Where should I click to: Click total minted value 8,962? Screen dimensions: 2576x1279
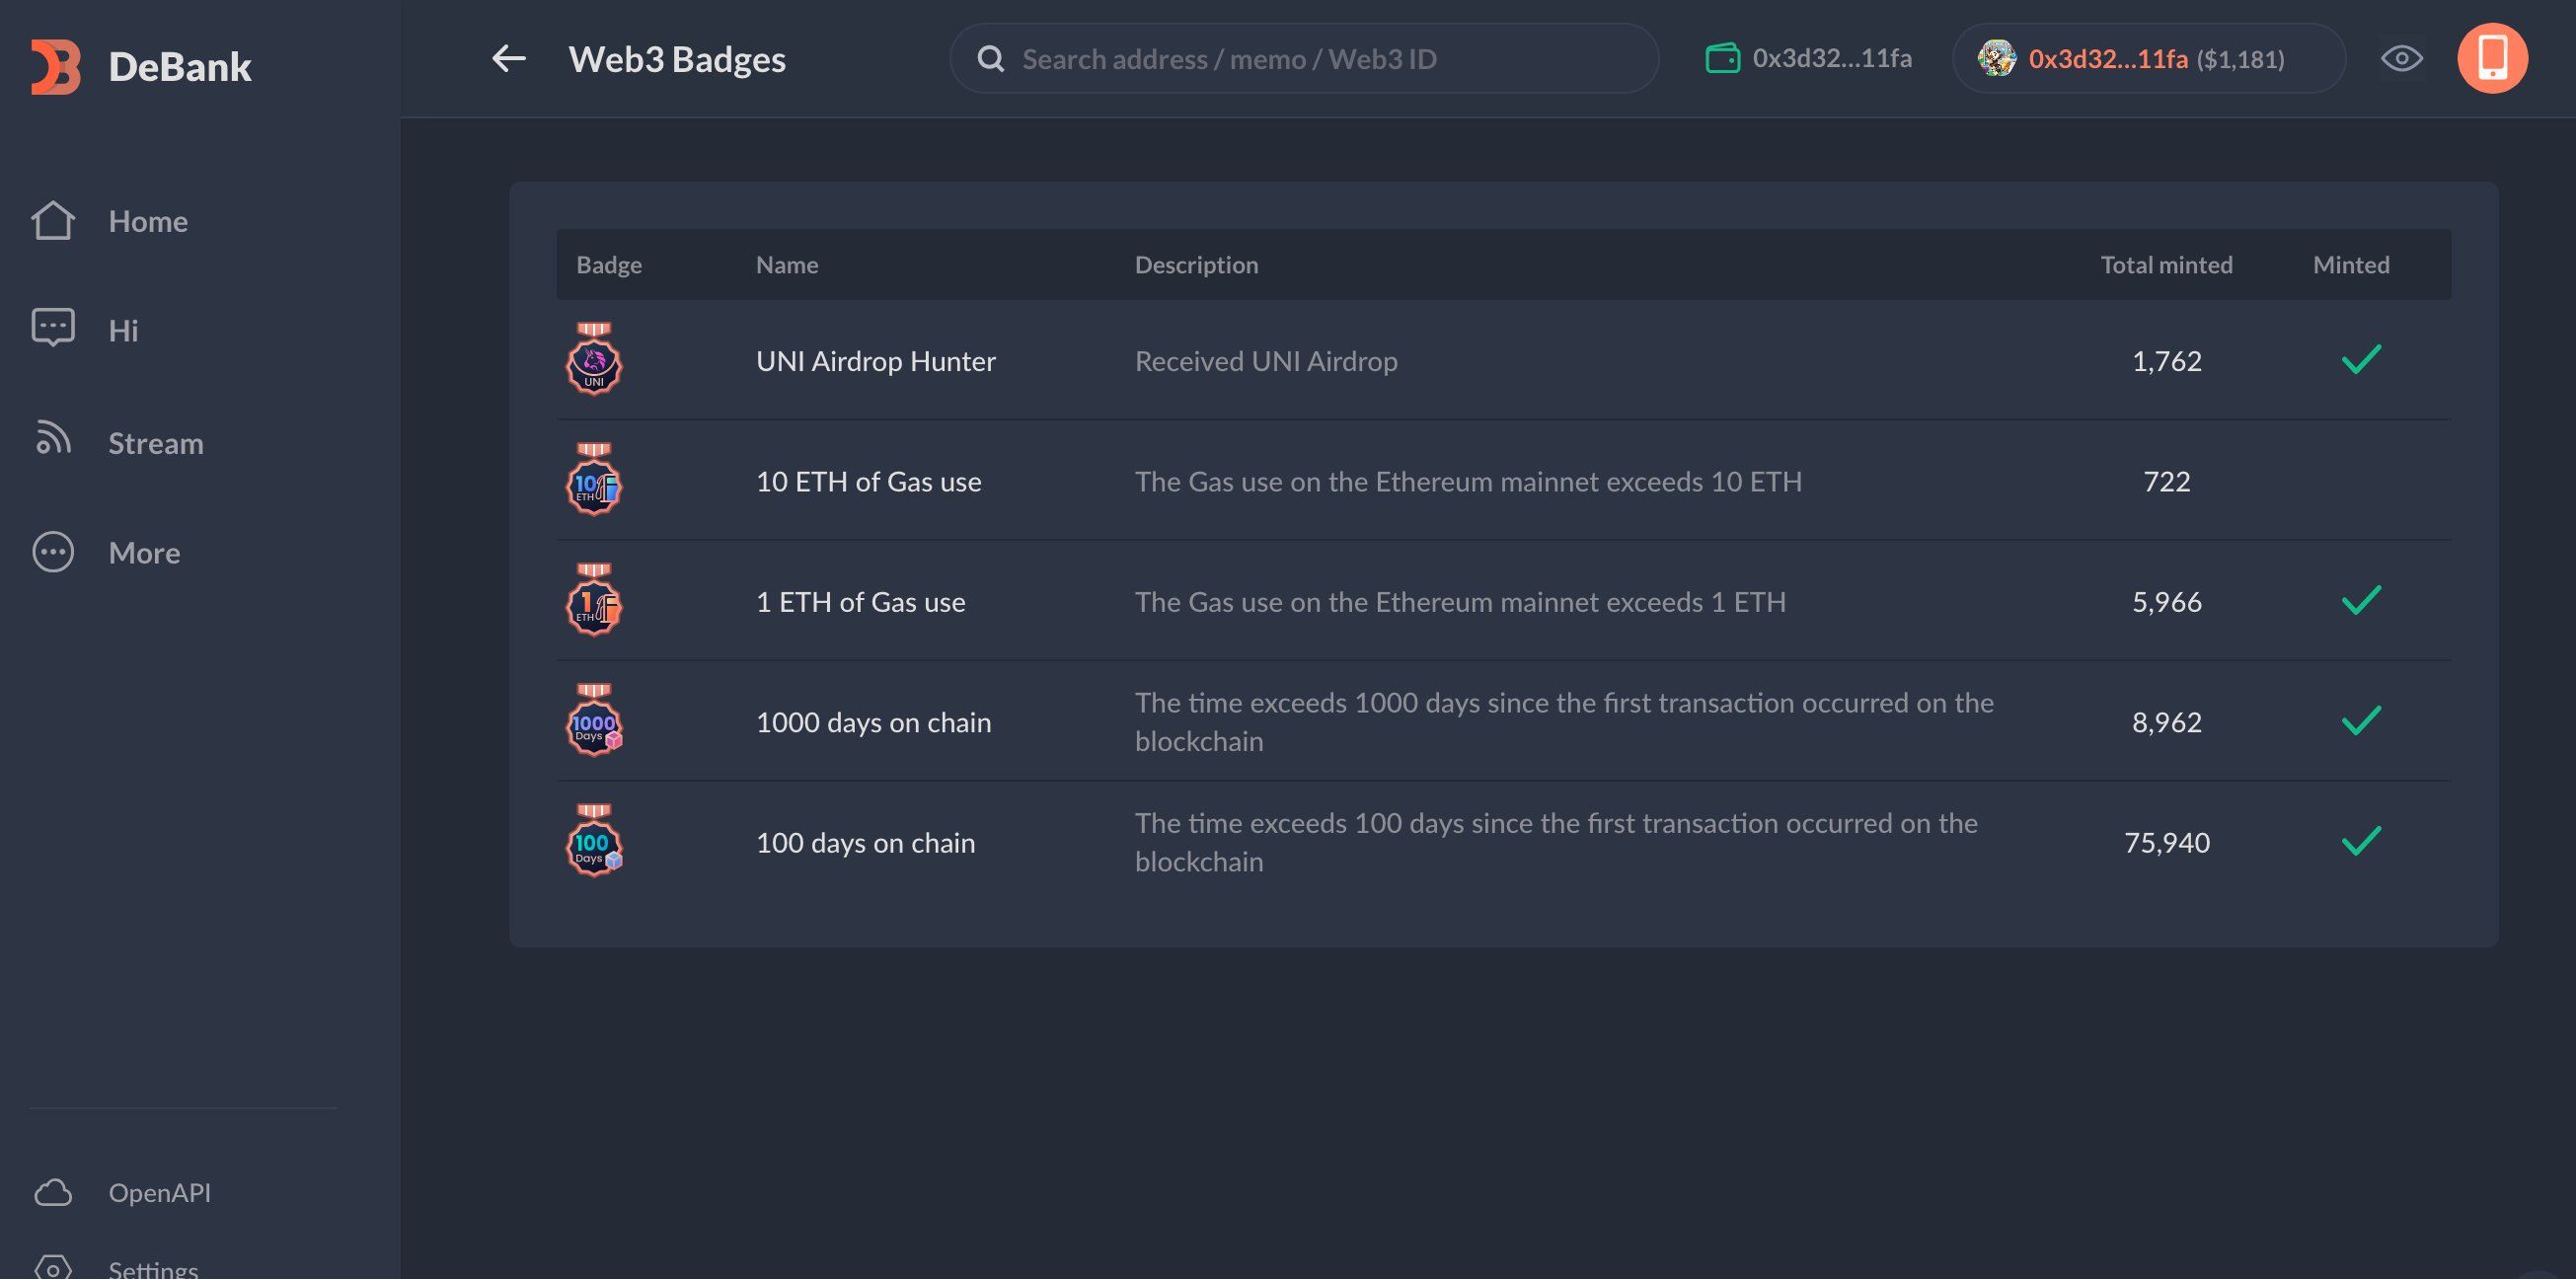pos(2167,722)
